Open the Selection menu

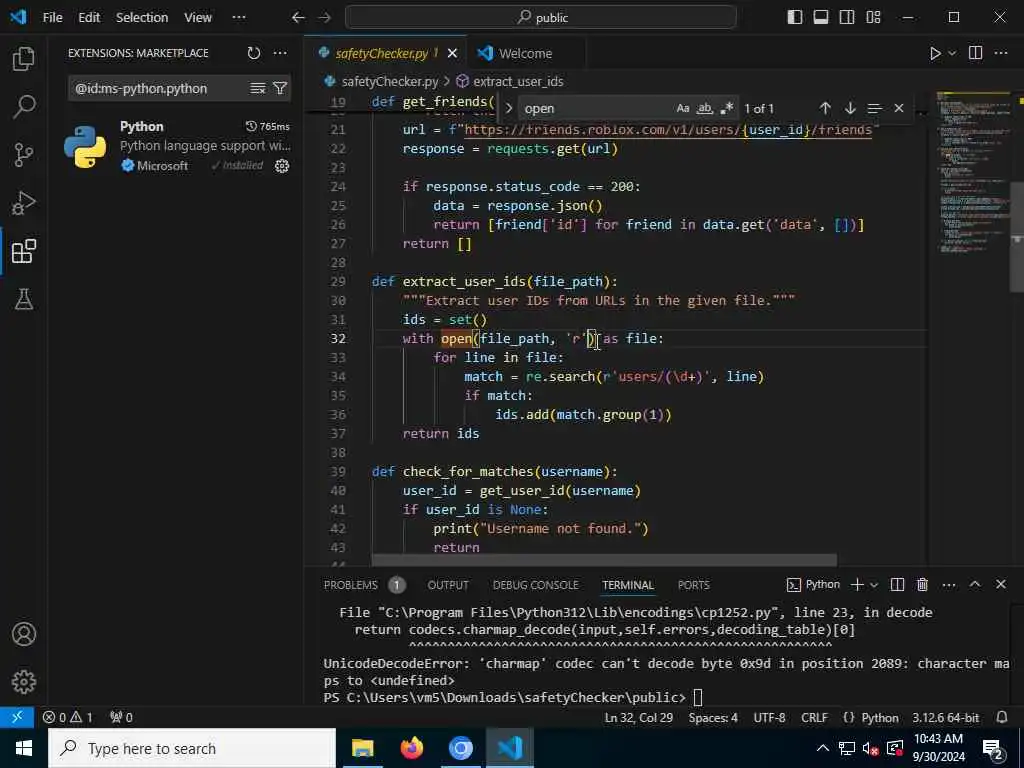click(142, 18)
